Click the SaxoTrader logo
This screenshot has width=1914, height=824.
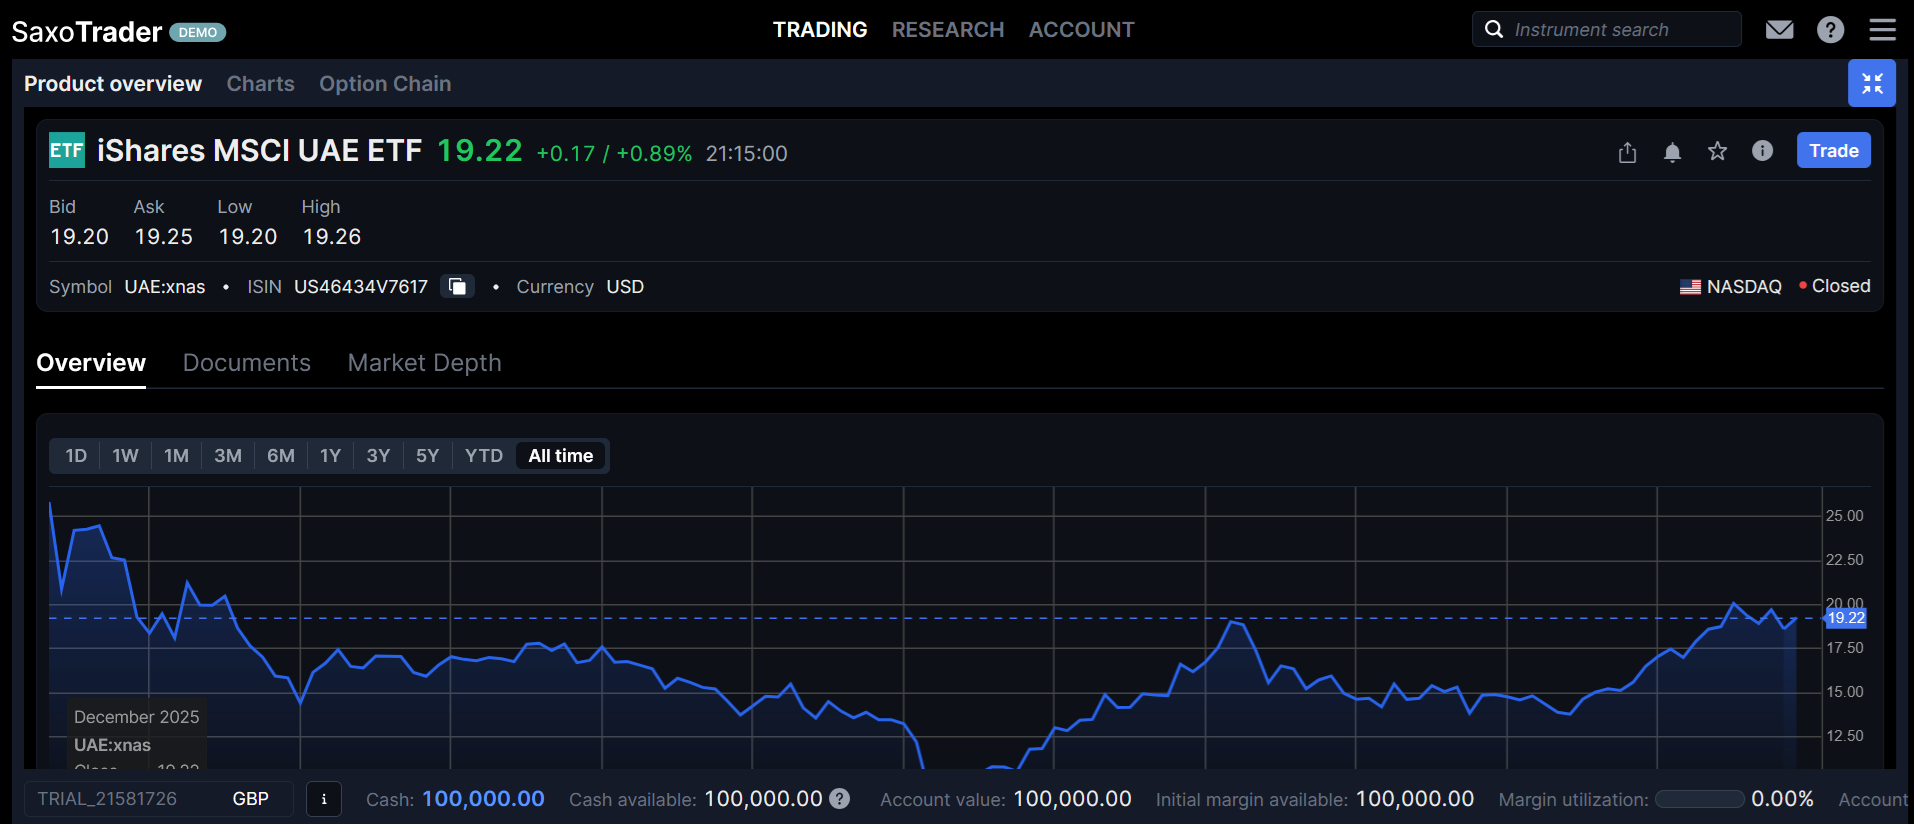87,32
